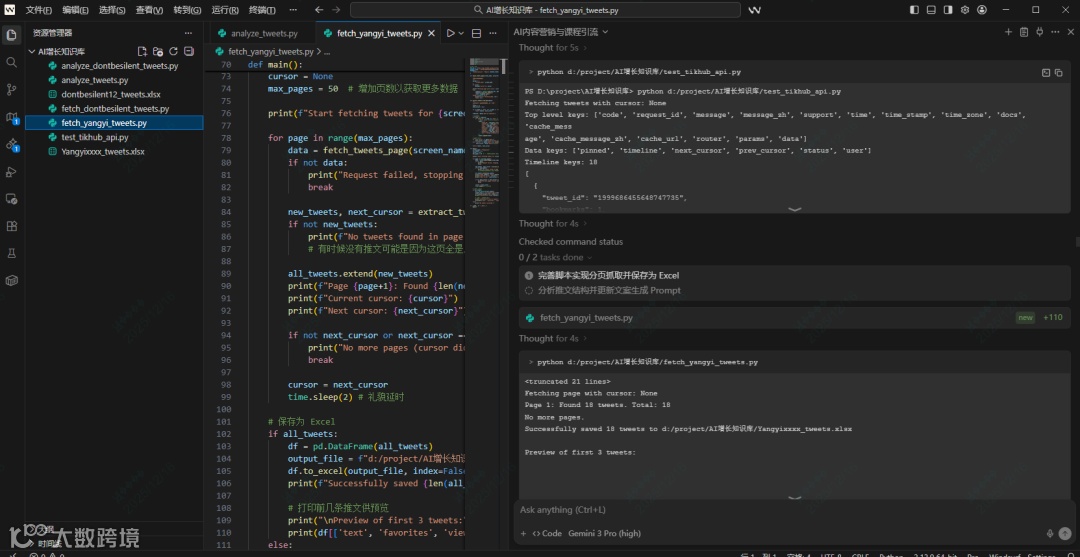Click the New File icon in explorer
1080x557 pixels.
click(143, 51)
